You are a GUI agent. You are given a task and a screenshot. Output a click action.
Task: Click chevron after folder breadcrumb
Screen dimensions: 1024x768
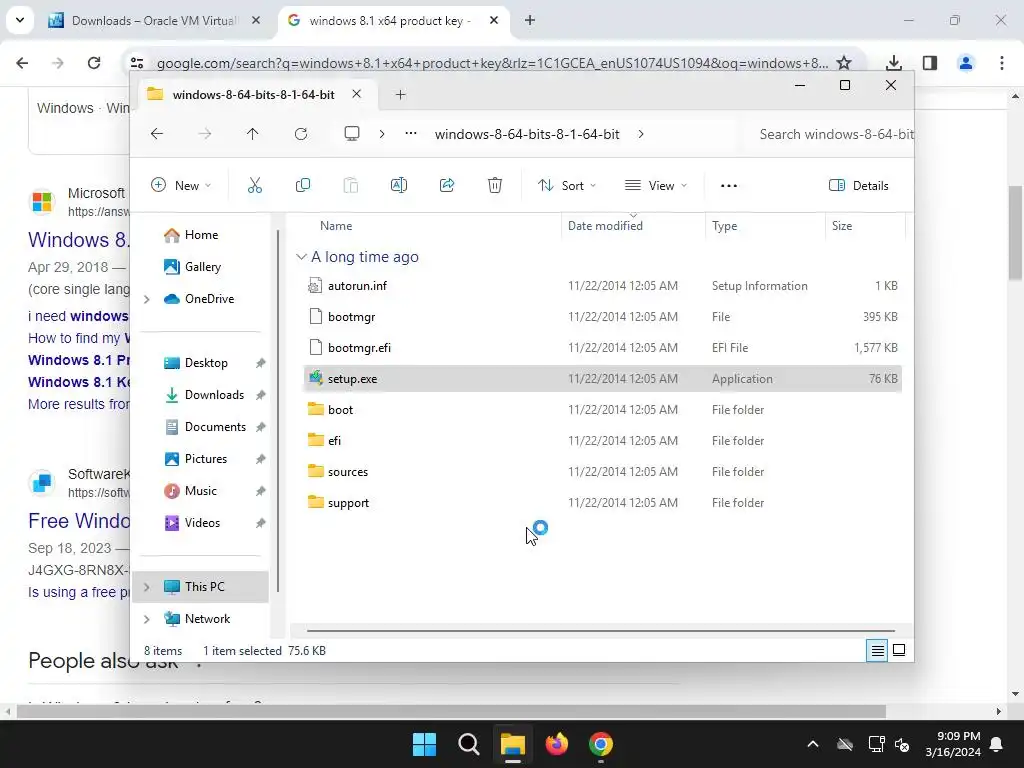641,134
